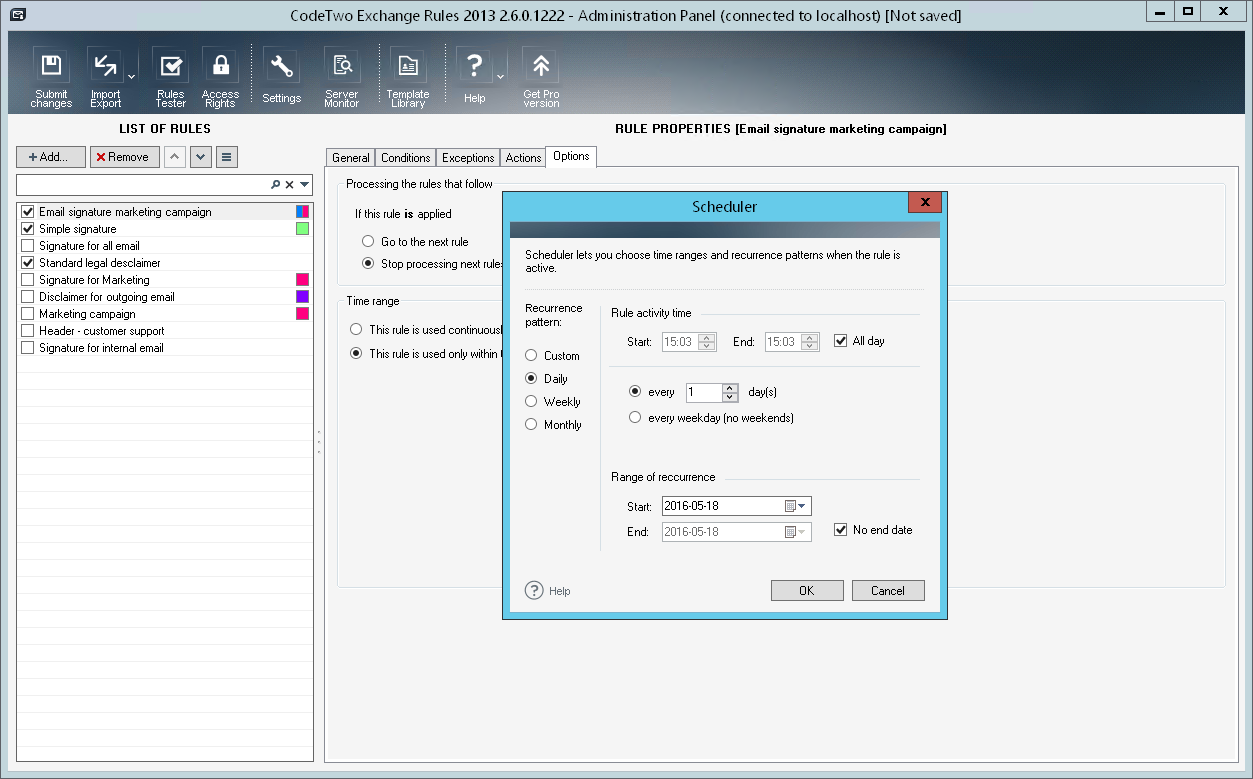Expand the Help toolbar dropdown arrow
1253x779 pixels.
pos(500,75)
